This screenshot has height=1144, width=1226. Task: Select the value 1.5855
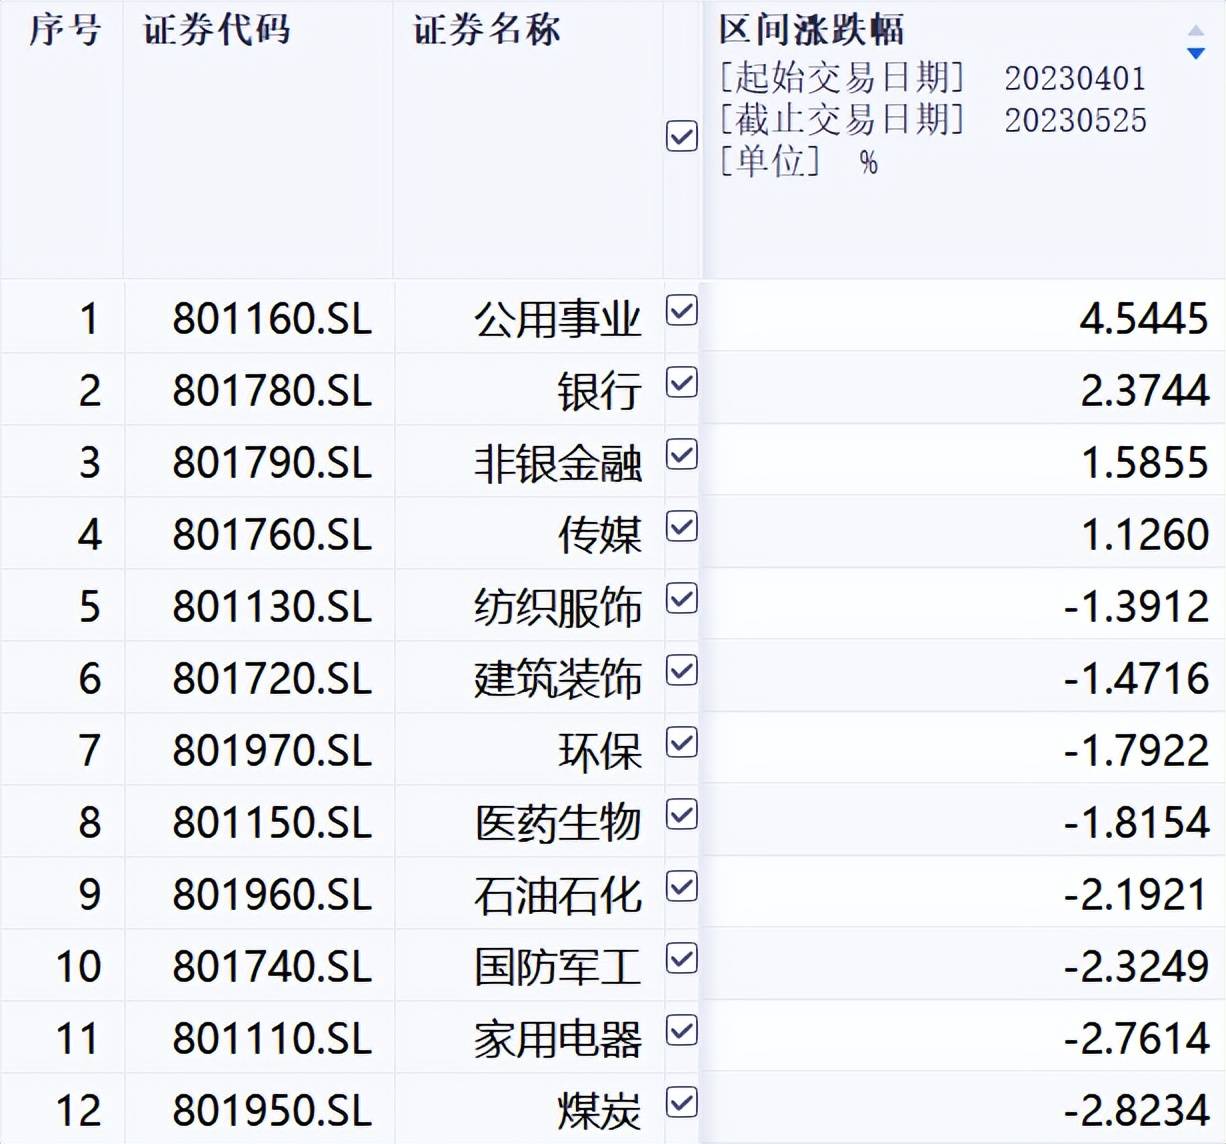[x=1144, y=463]
